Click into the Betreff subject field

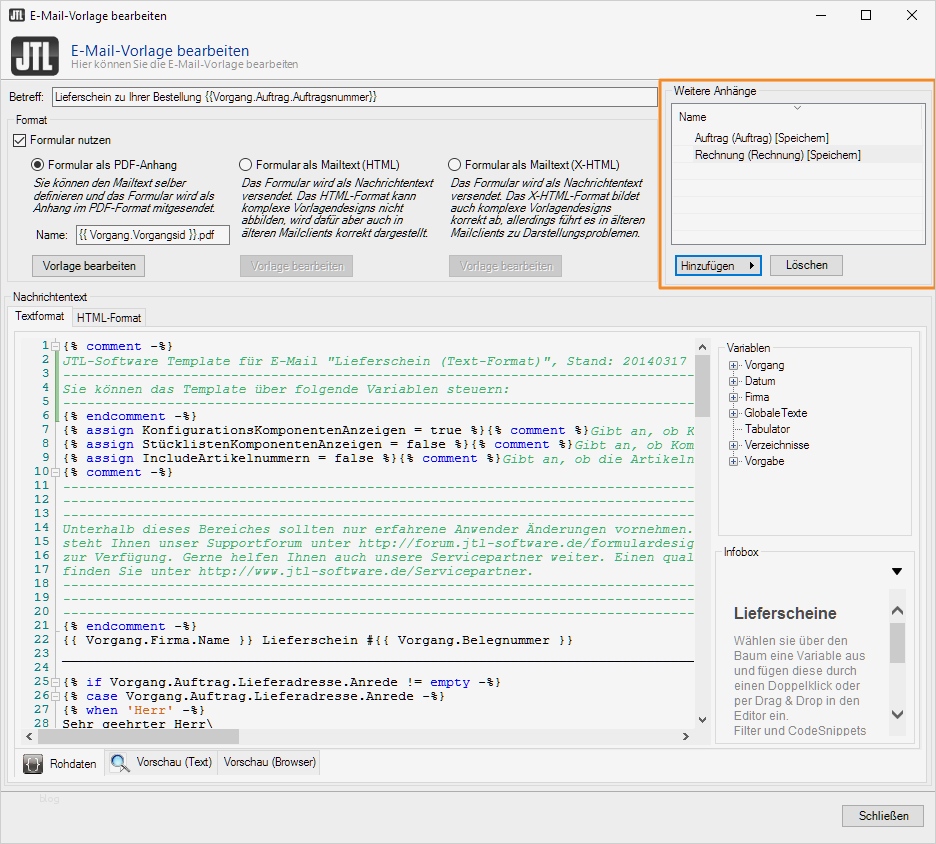[x=353, y=97]
